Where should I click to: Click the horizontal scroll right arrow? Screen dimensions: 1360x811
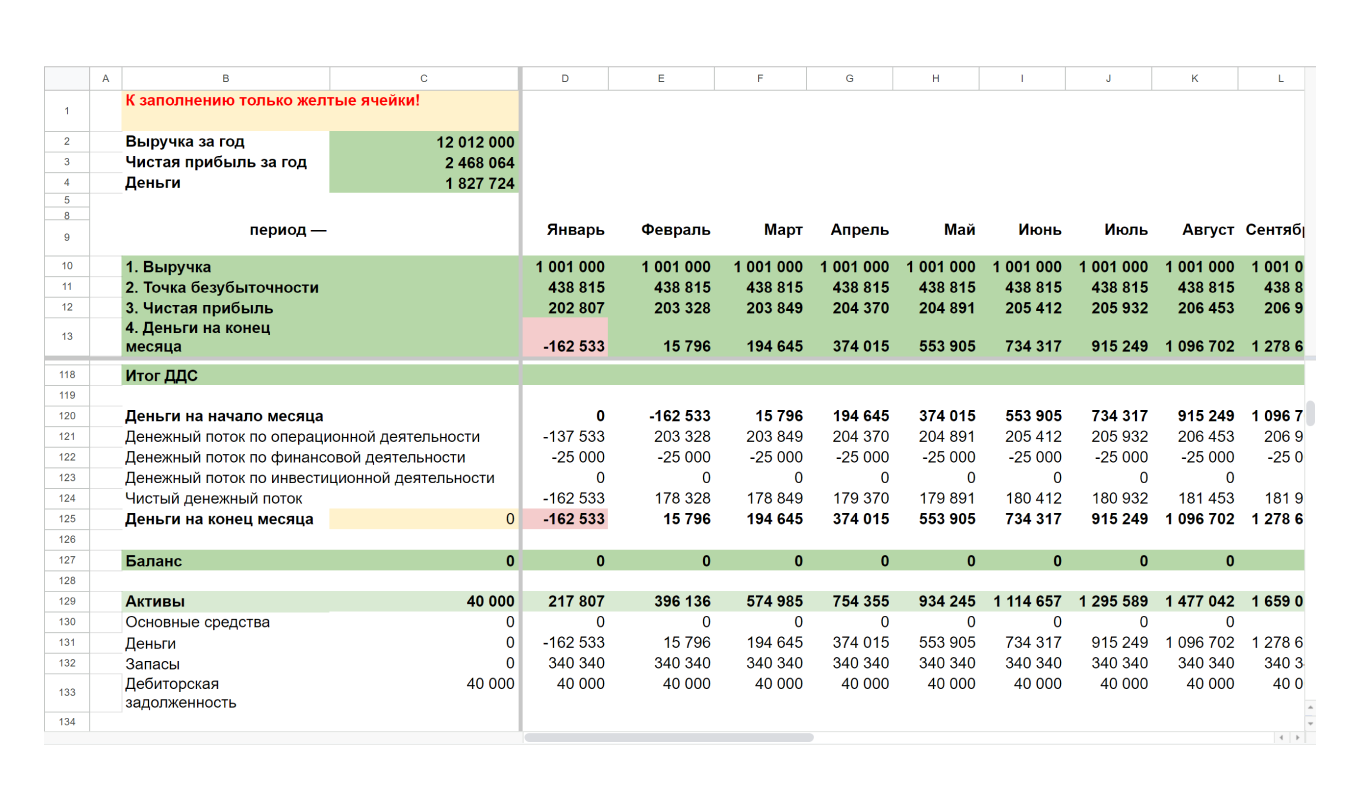pyautogui.click(x=1297, y=738)
